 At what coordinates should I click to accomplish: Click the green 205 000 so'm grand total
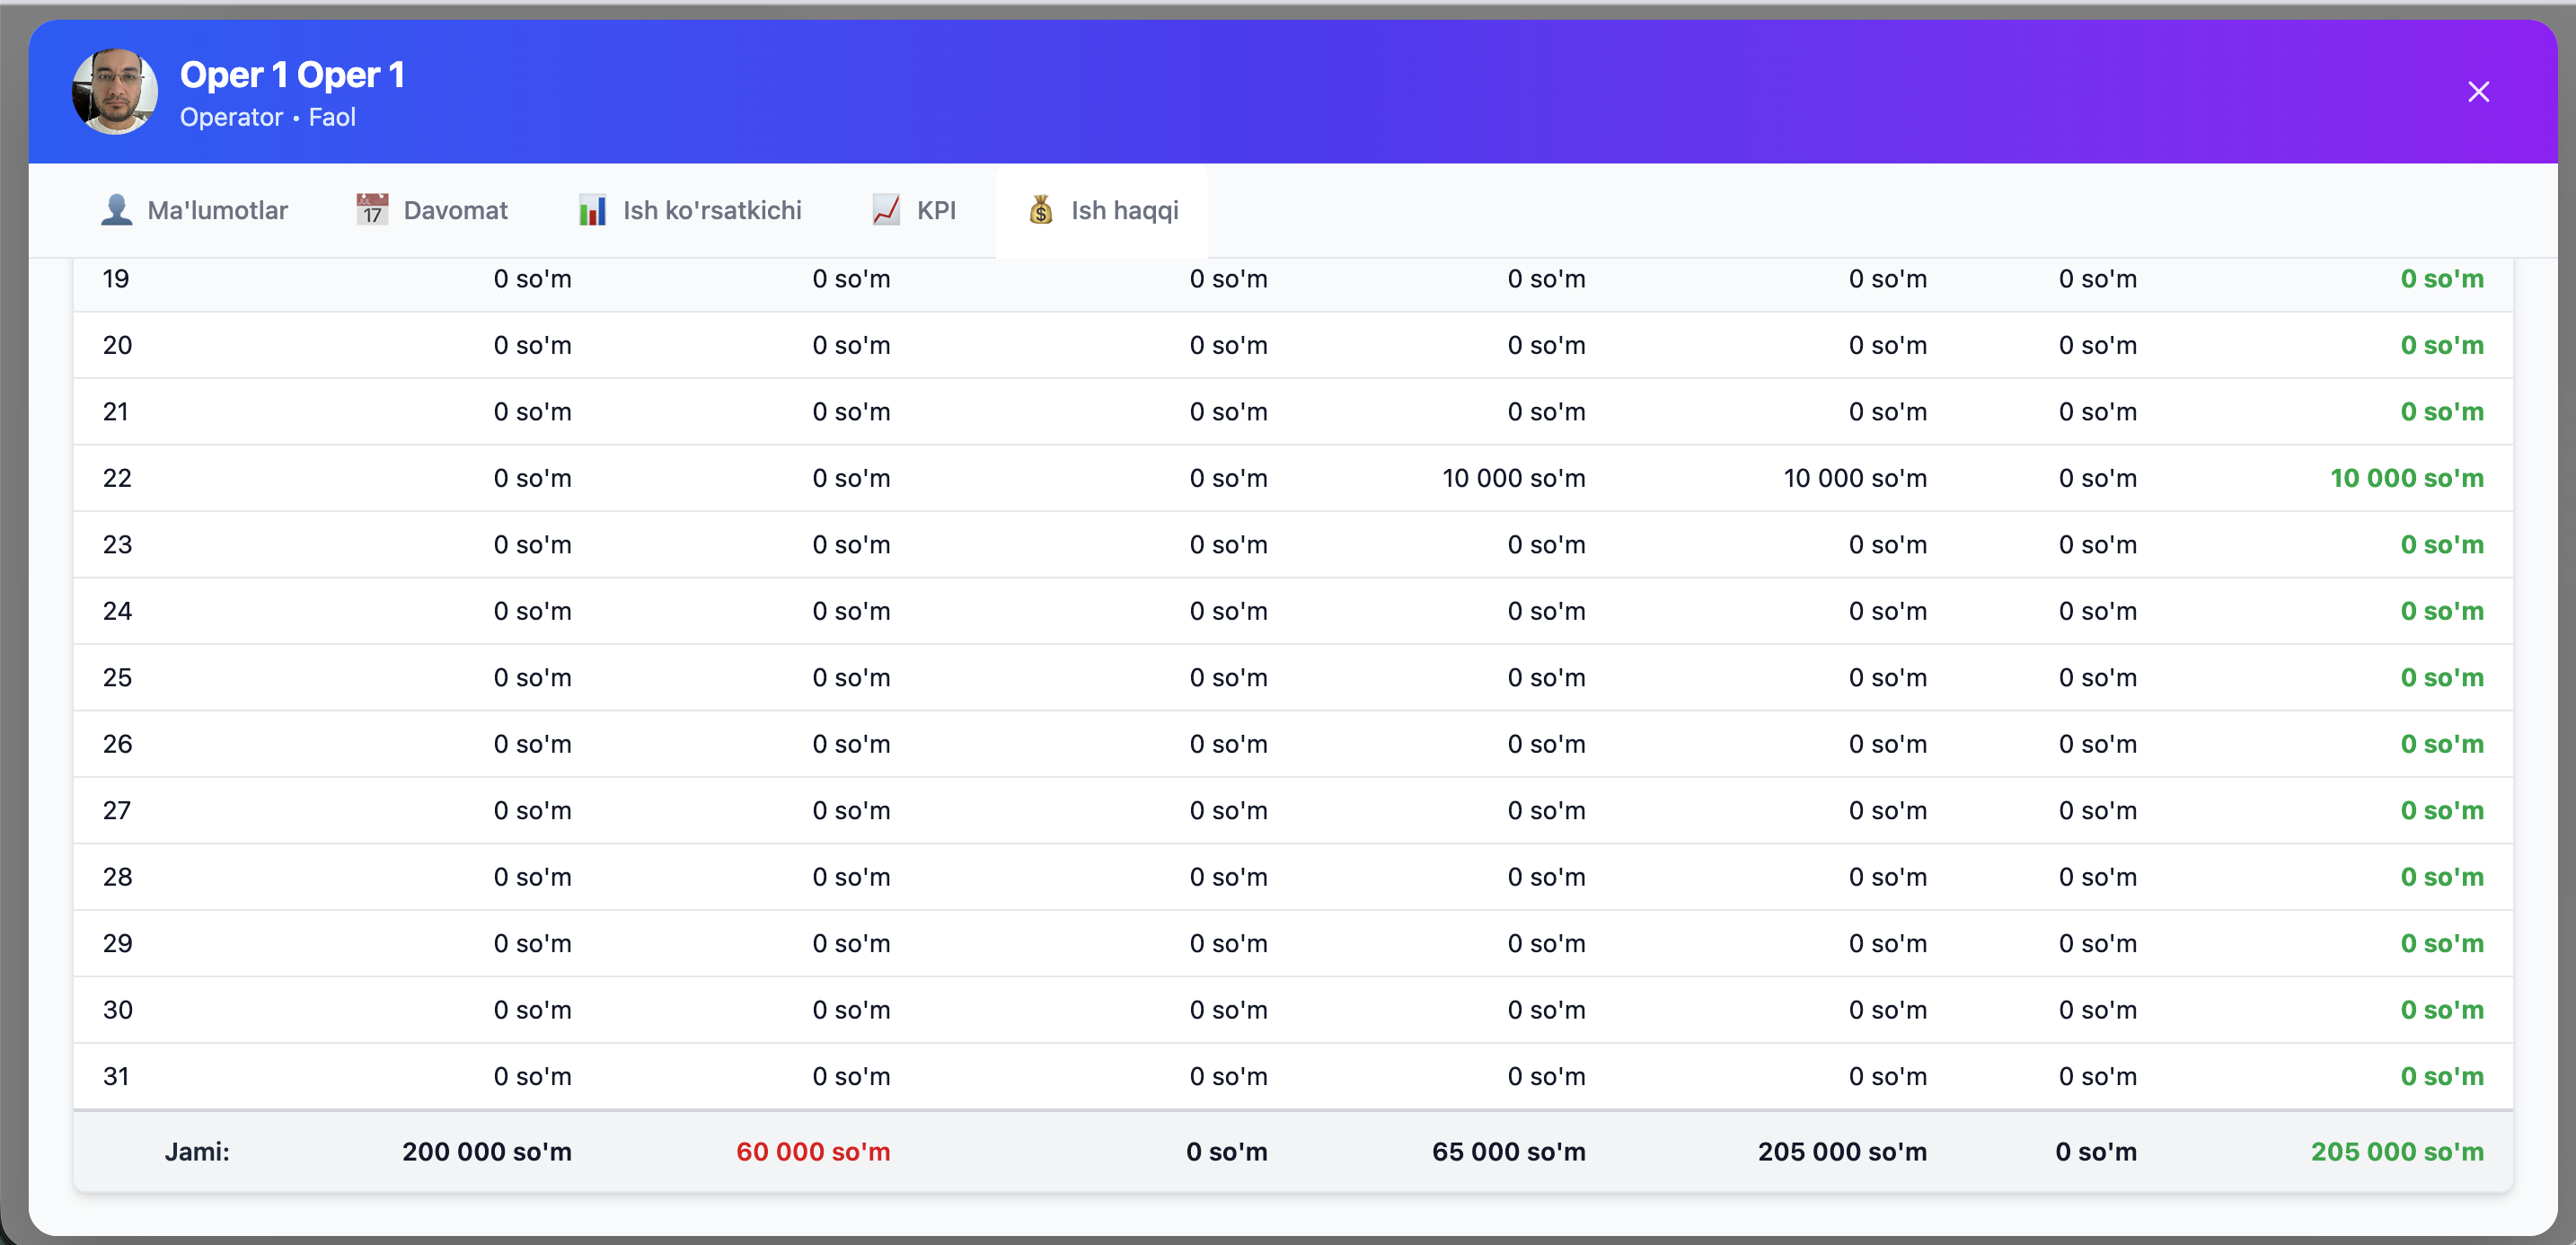point(2396,1151)
